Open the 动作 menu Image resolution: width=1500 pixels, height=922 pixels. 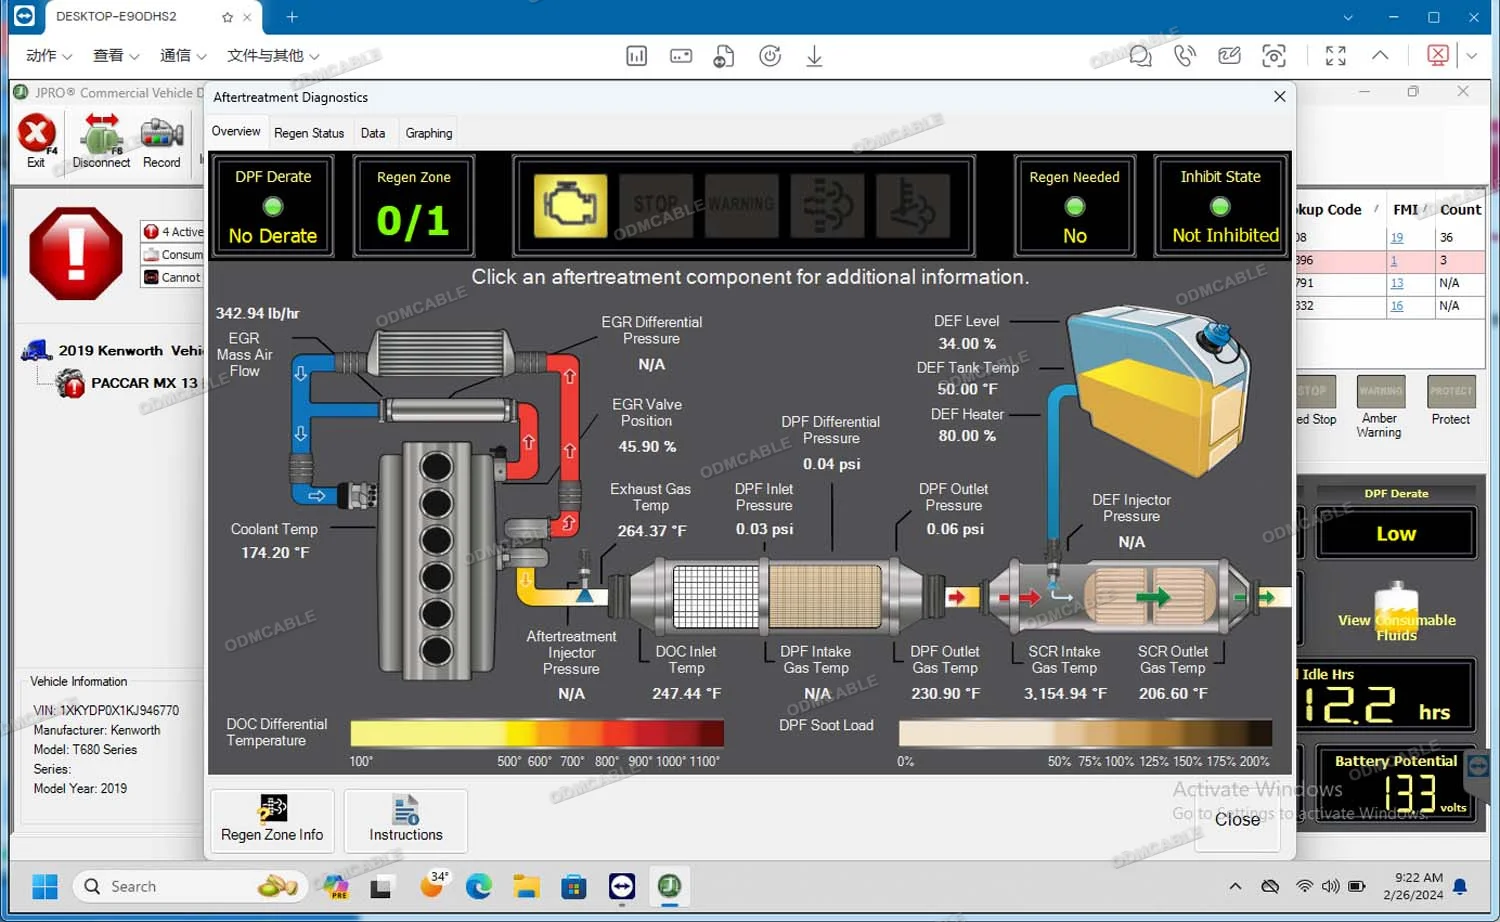pos(49,56)
